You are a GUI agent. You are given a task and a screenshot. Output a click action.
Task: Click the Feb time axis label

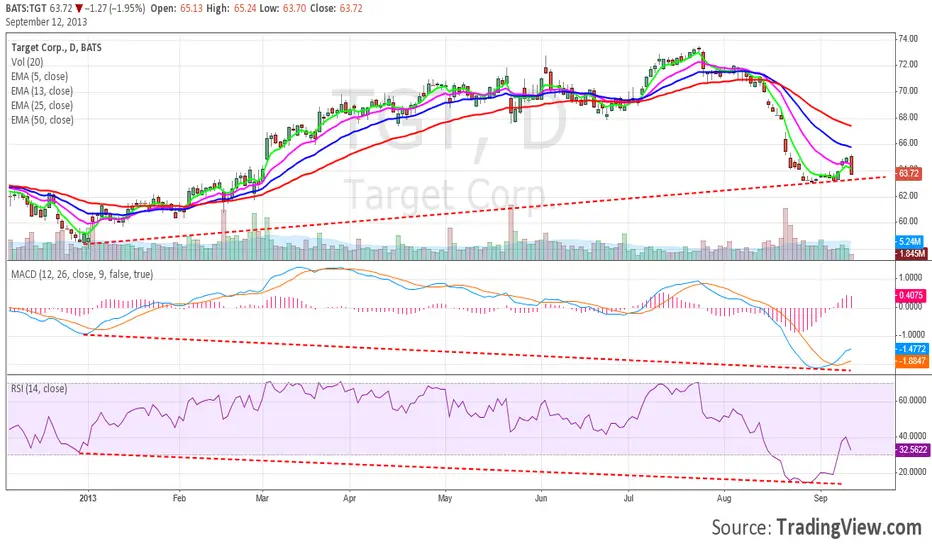[x=179, y=498]
